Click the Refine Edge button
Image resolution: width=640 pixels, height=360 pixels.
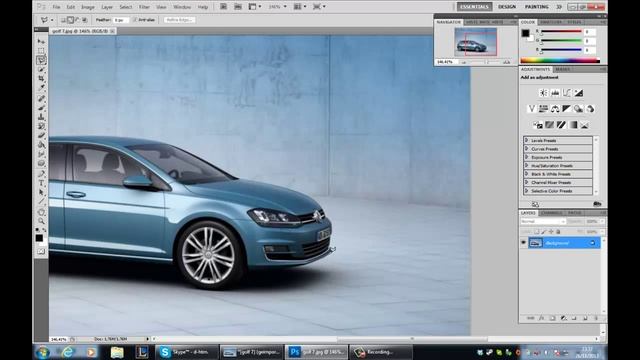click(x=179, y=20)
